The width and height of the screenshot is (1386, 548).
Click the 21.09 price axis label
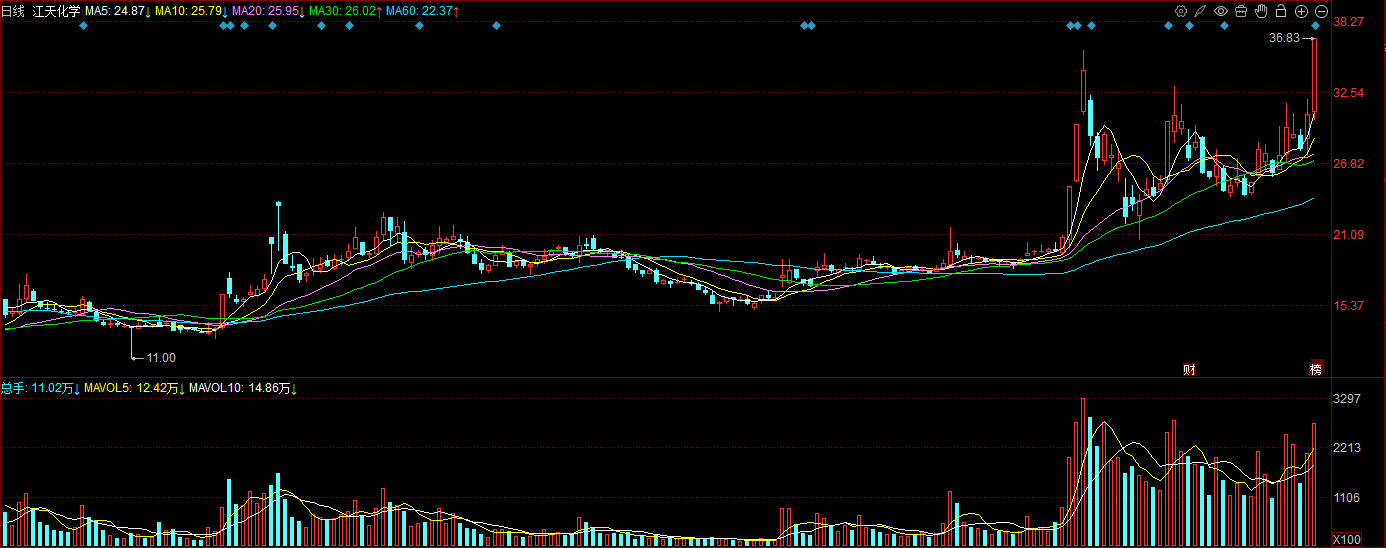pyautogui.click(x=1349, y=235)
